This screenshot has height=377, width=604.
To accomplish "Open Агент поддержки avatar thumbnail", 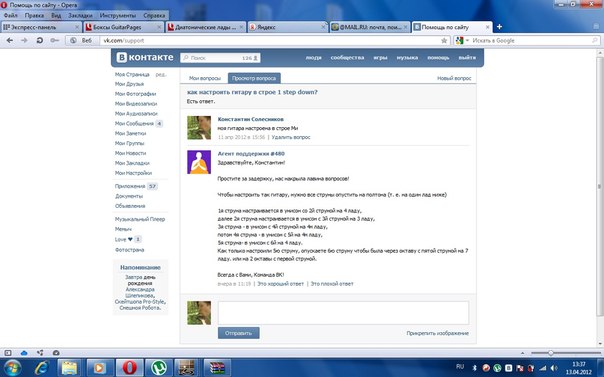I will click(199, 162).
